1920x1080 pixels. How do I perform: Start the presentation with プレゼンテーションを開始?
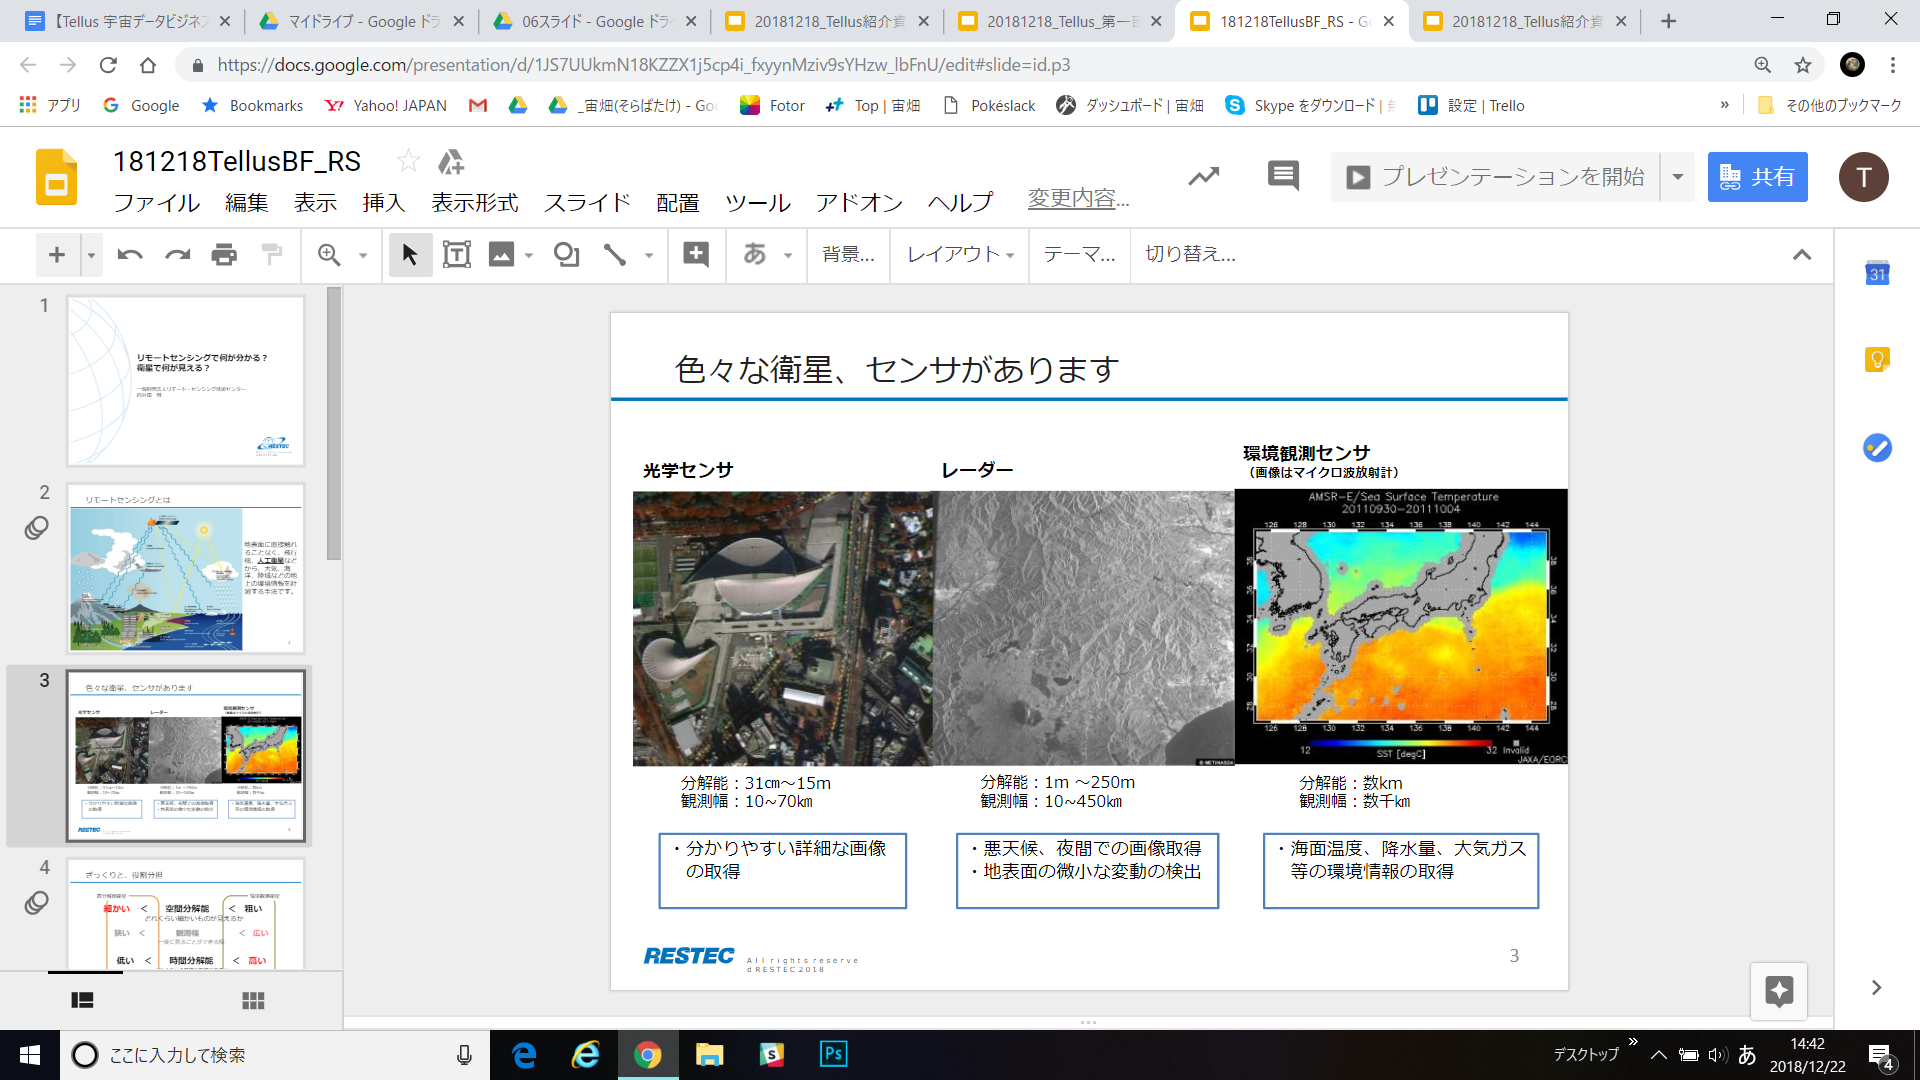tap(1496, 177)
